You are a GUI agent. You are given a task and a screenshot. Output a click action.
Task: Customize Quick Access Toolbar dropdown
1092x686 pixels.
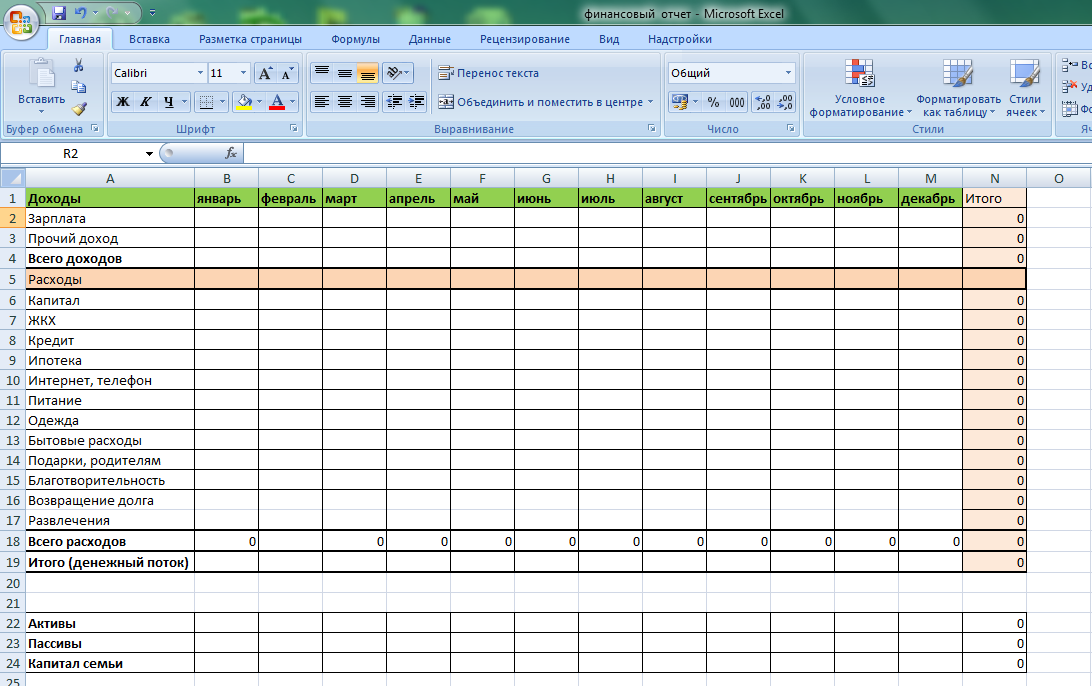(x=153, y=13)
